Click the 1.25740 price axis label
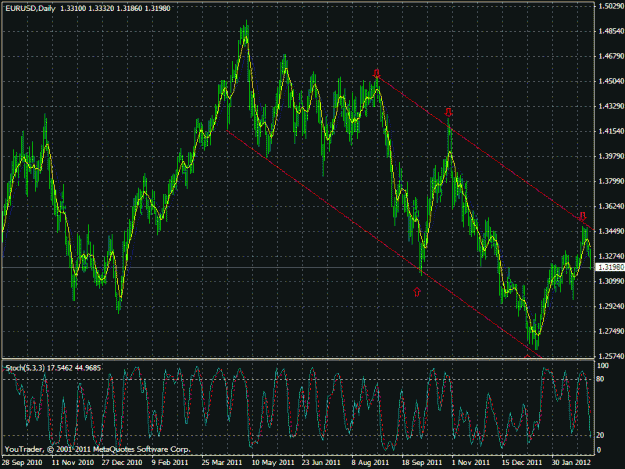Viewport: 625px width, 469px height. 611,356
